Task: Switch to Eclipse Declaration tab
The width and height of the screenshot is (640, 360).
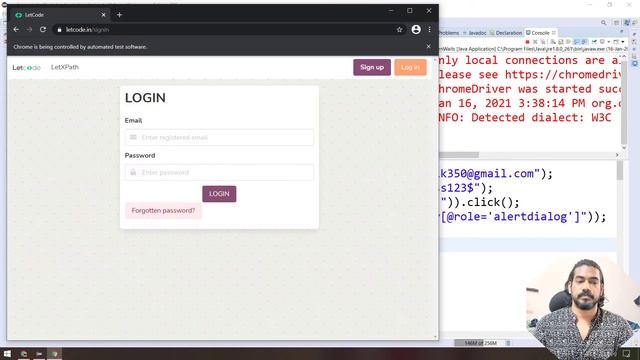Action: (506, 33)
